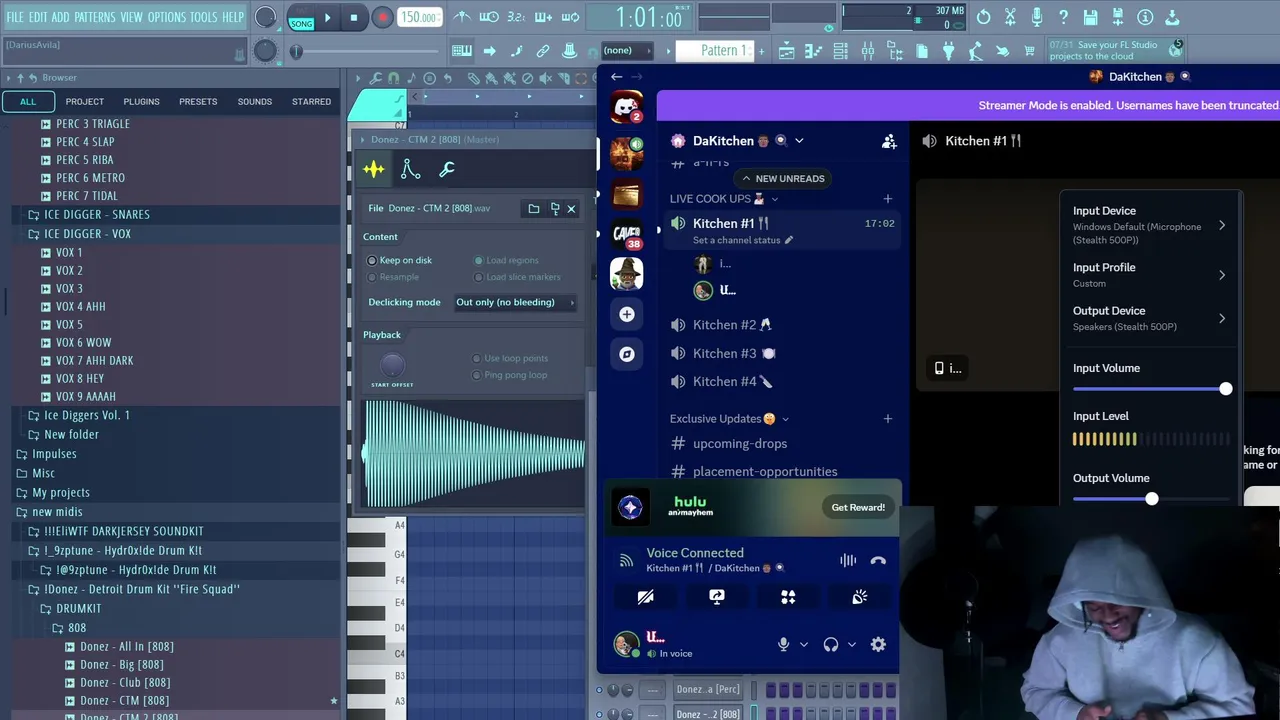Click the NEW UNREADS button
The width and height of the screenshot is (1280, 720).
783,178
